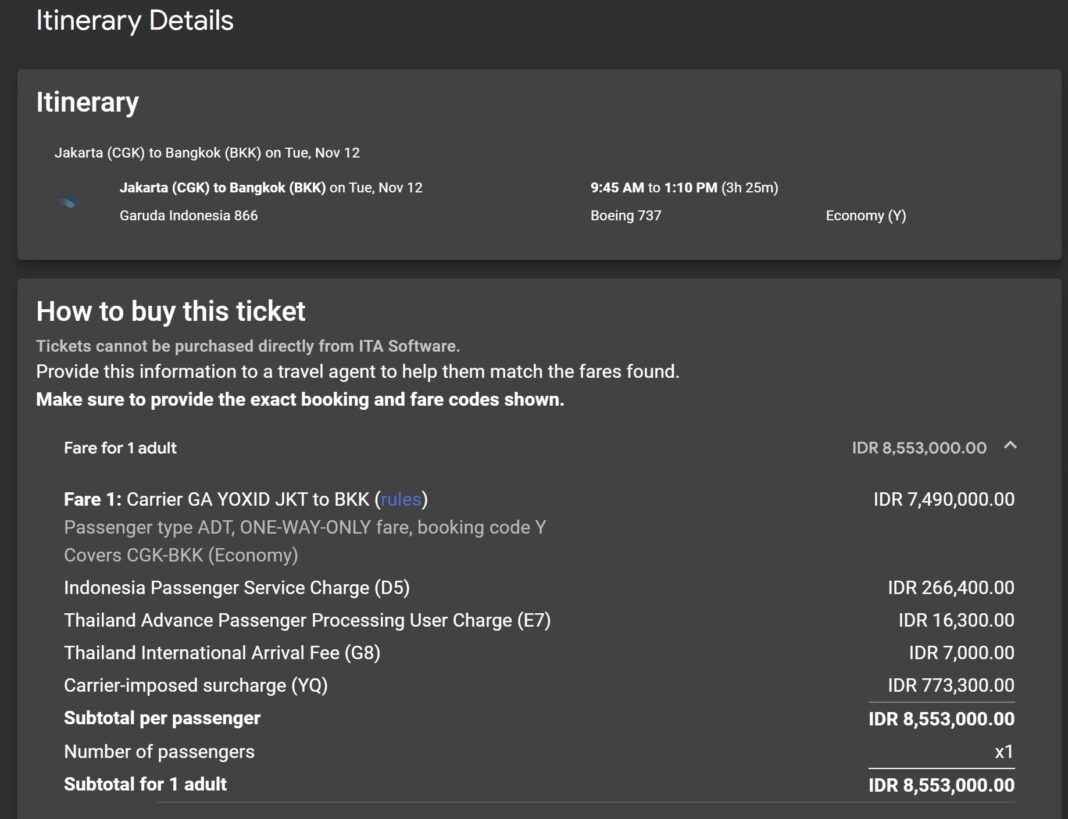The width and height of the screenshot is (1068, 819).
Task: Click the Fare for 1 adult label
Action: tap(120, 448)
